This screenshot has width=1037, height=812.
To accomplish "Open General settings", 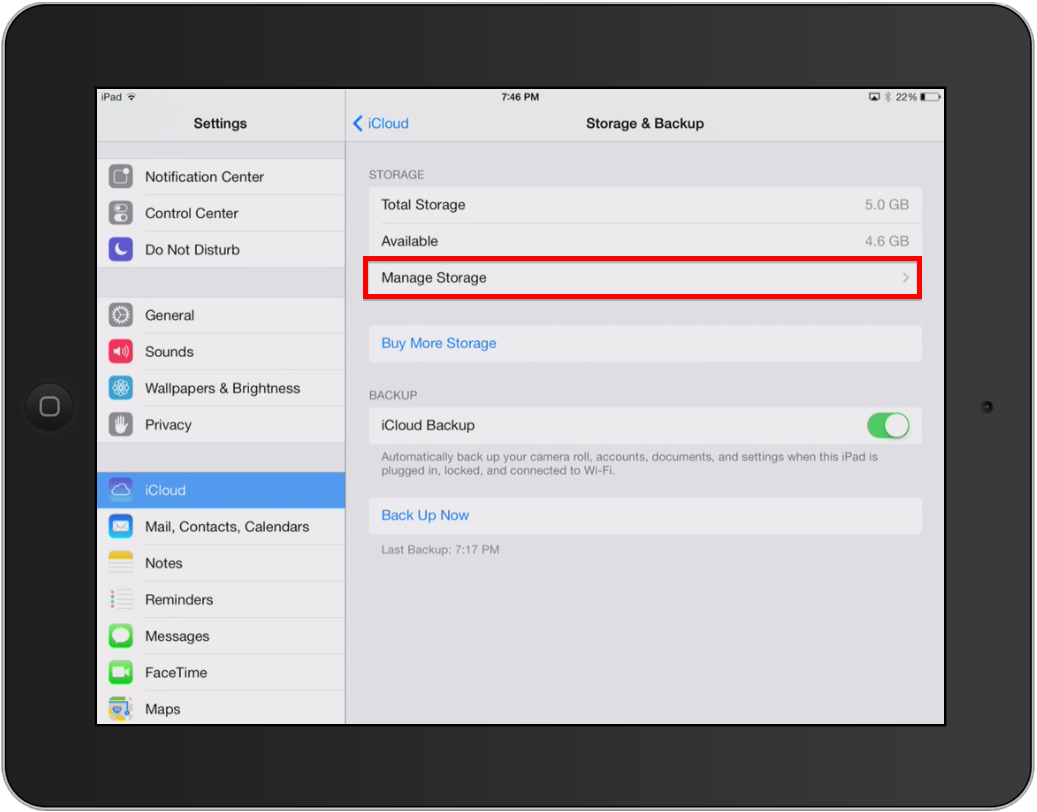I will click(221, 315).
